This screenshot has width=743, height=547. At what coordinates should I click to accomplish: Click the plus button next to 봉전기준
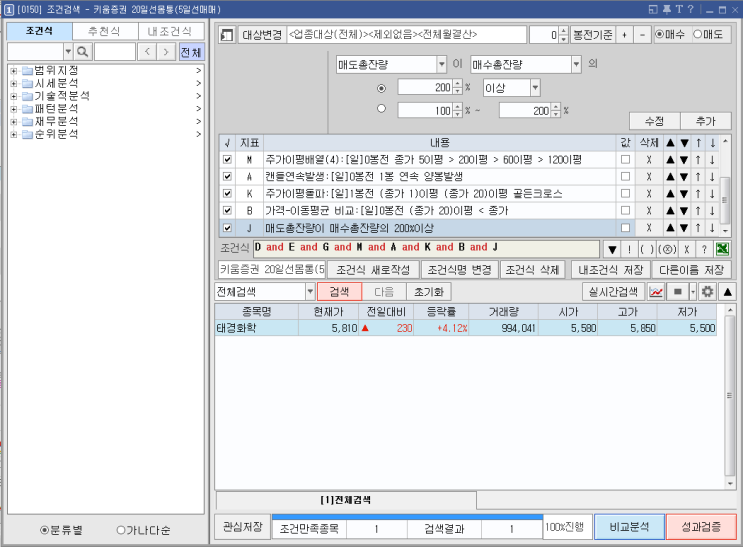[x=624, y=35]
